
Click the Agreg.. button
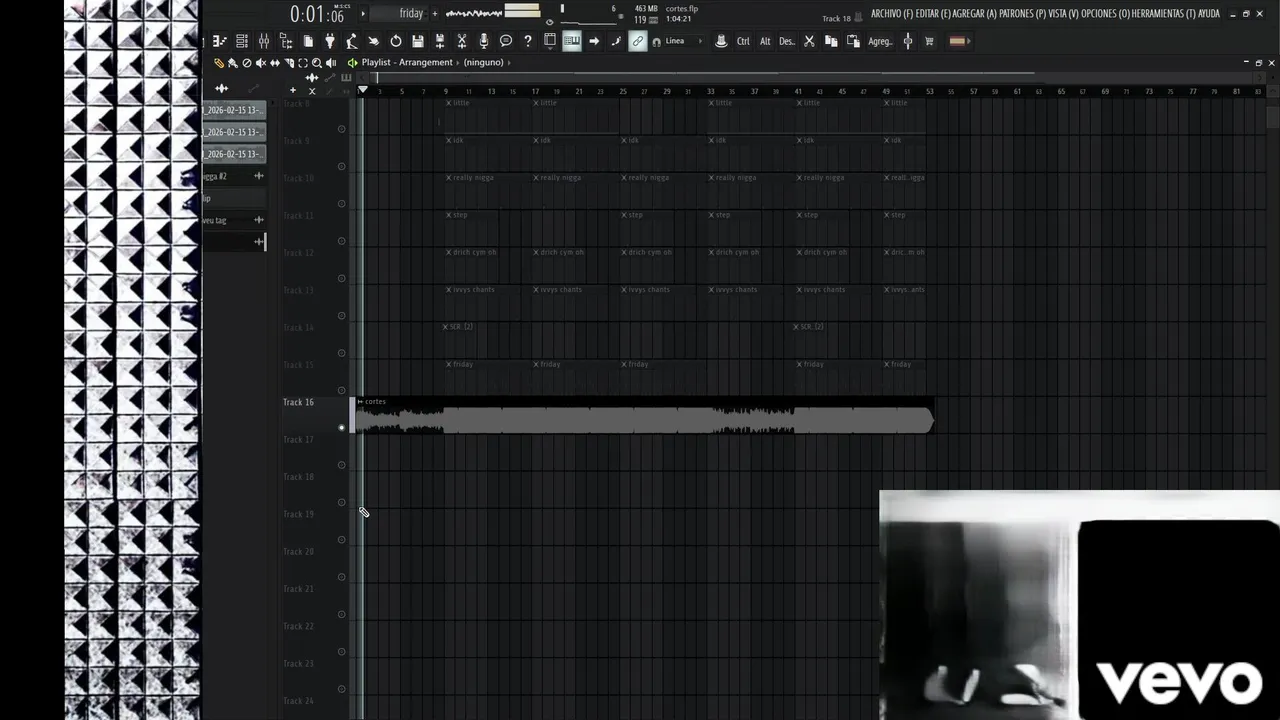(x=880, y=41)
